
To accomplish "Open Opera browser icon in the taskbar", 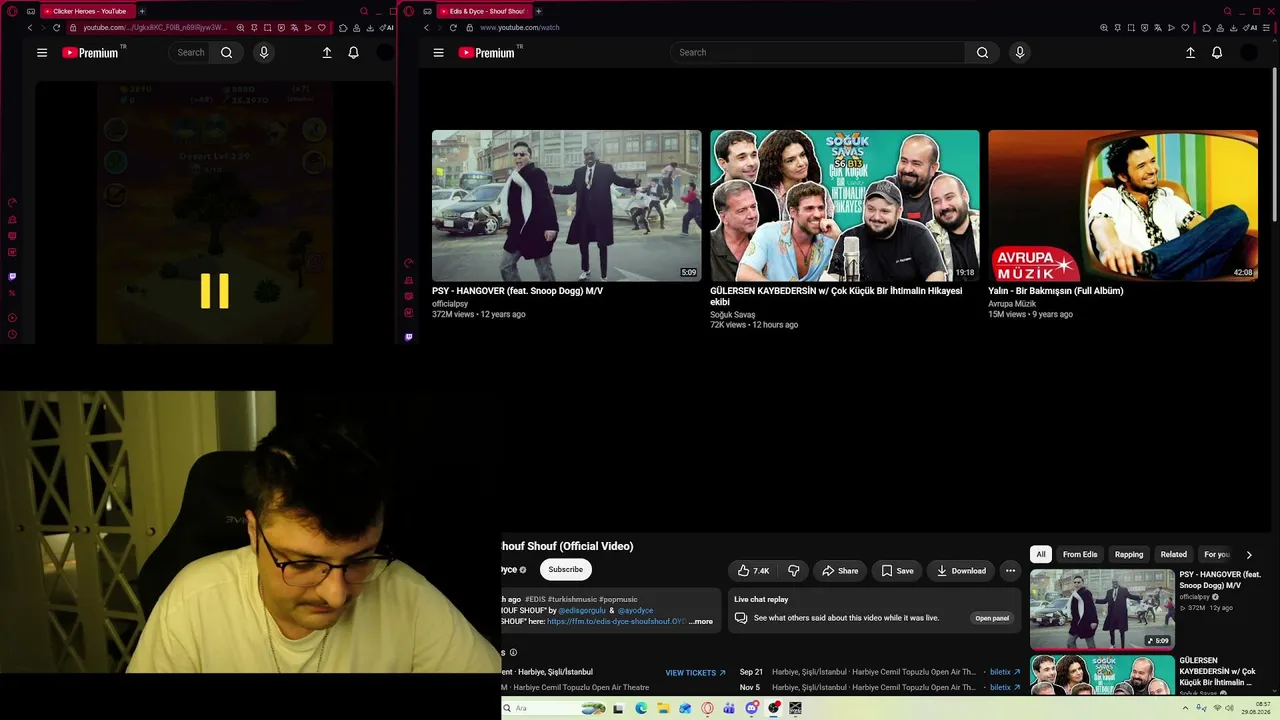I will point(708,708).
